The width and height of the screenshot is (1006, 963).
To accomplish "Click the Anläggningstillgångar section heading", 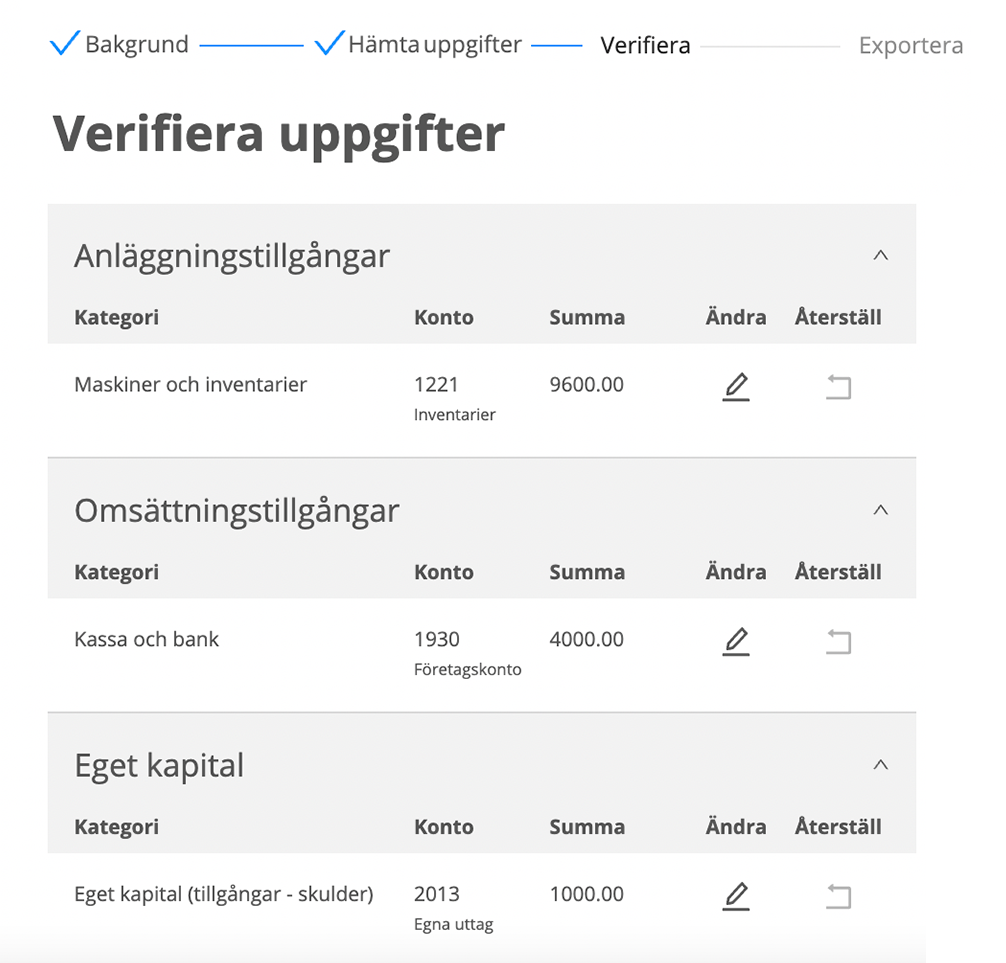I will coord(232,256).
